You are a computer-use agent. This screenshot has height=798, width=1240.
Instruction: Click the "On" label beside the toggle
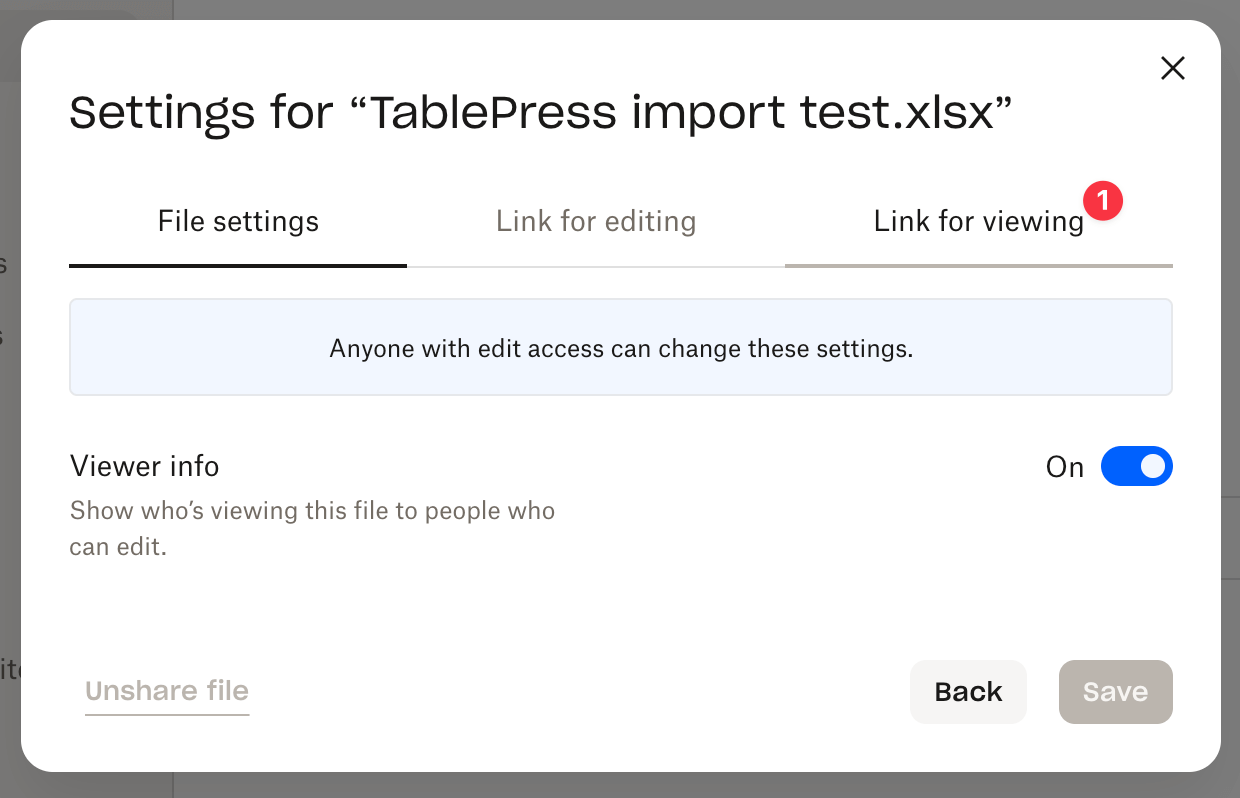[1064, 466]
